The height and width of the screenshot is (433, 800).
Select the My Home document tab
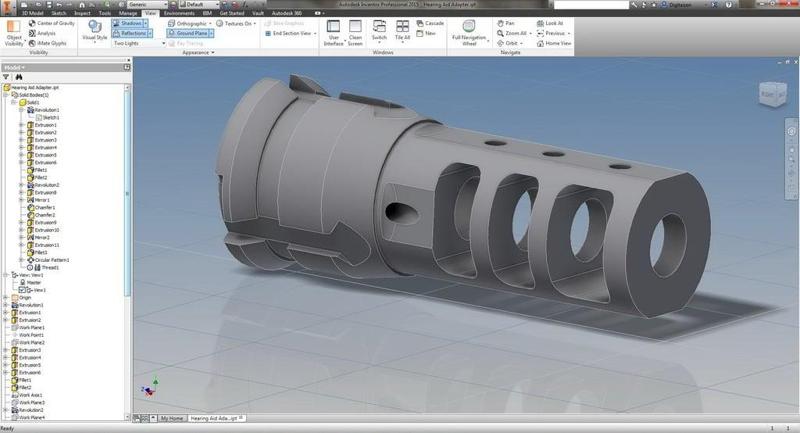coord(171,418)
